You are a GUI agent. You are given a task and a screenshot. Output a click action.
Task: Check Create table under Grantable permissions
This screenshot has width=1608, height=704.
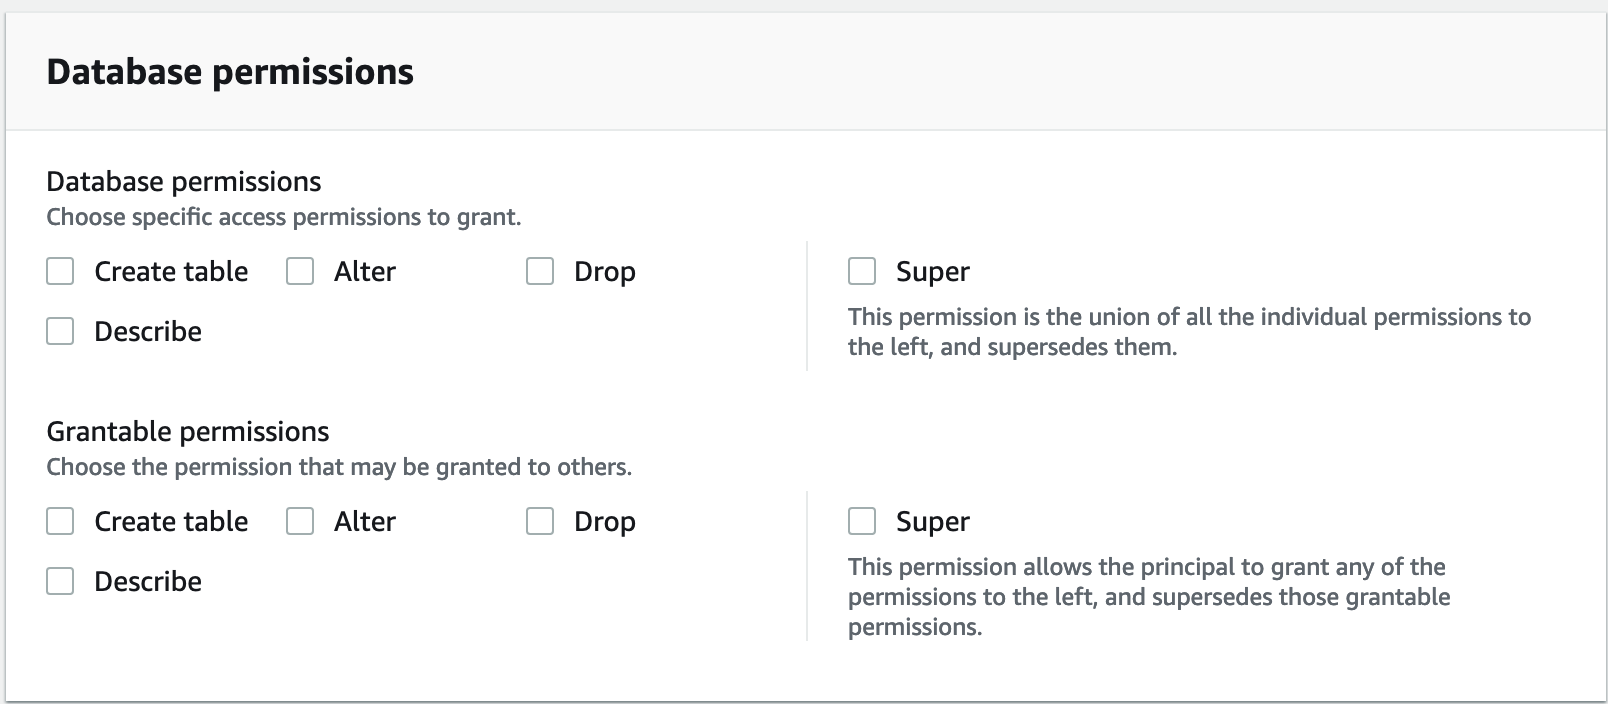[x=59, y=520]
